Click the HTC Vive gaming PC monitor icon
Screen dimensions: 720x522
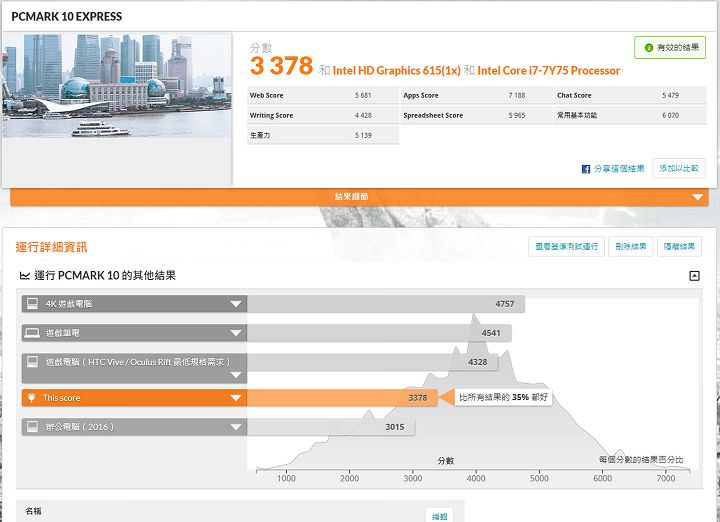[33, 361]
